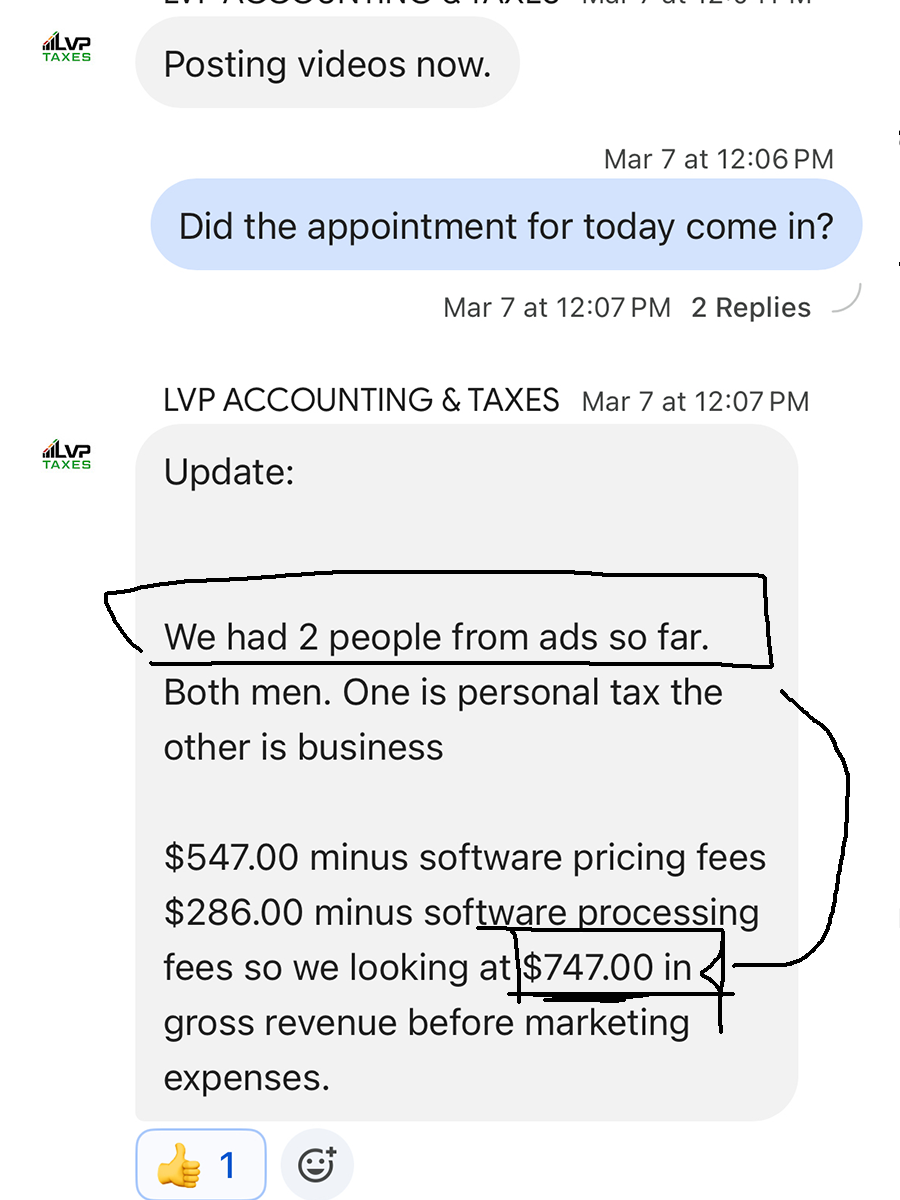Click the "other is business" line
The height and width of the screenshot is (1200, 900).
coord(303,748)
